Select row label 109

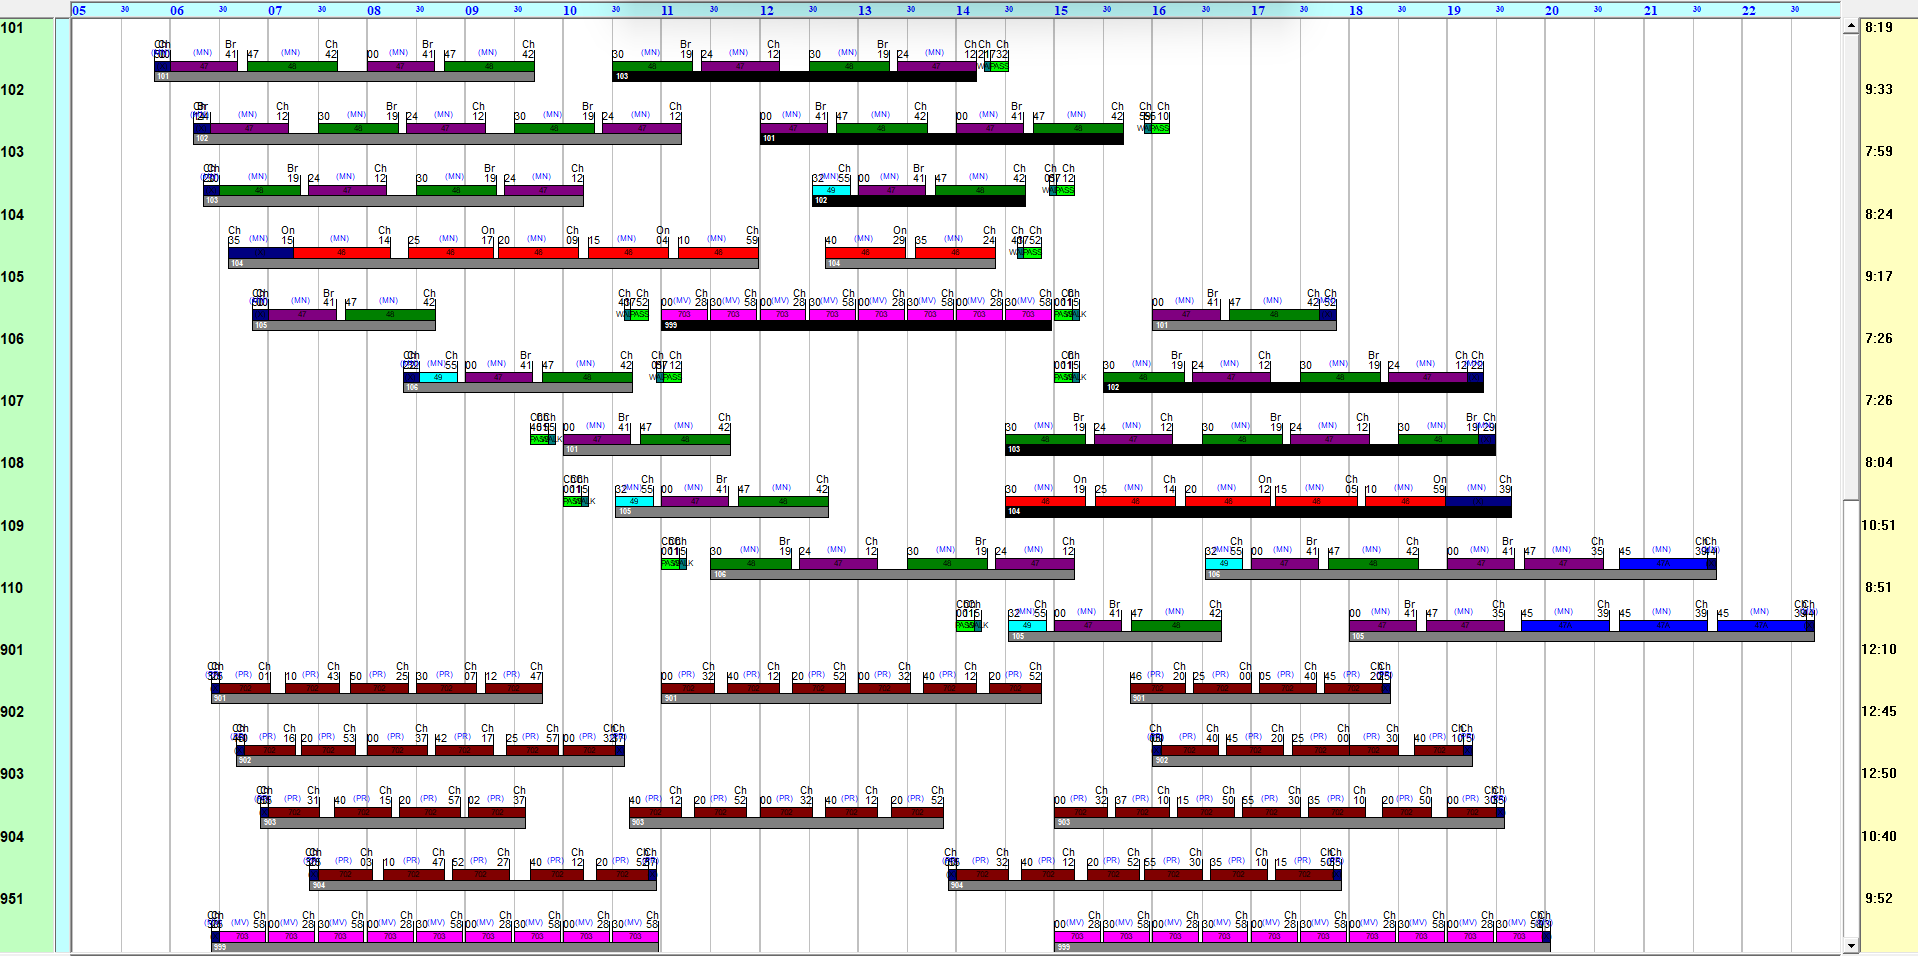(12, 526)
